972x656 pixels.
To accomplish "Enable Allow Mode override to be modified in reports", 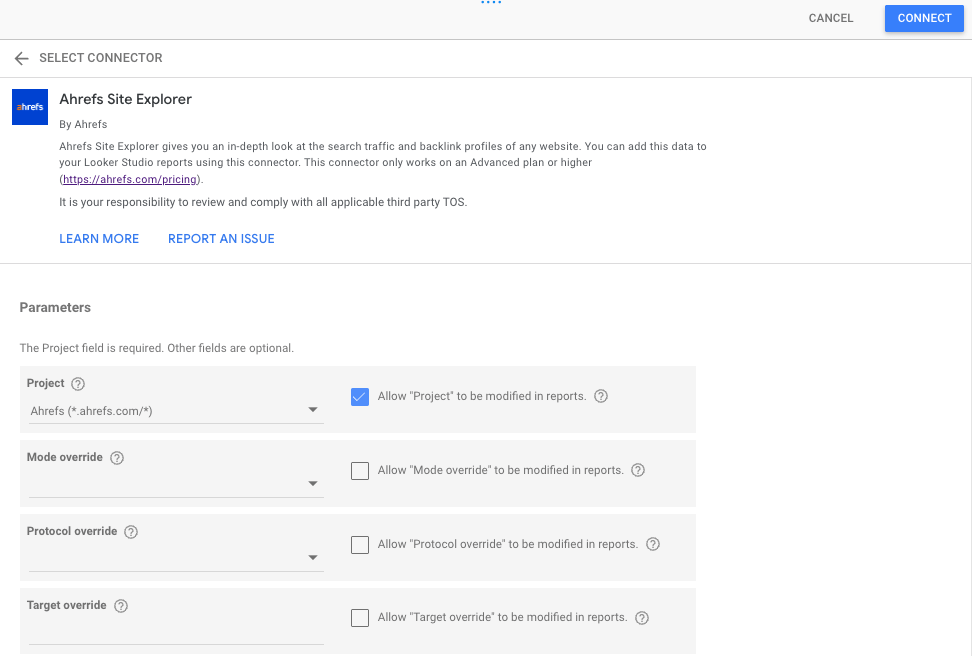I will (x=359, y=470).
